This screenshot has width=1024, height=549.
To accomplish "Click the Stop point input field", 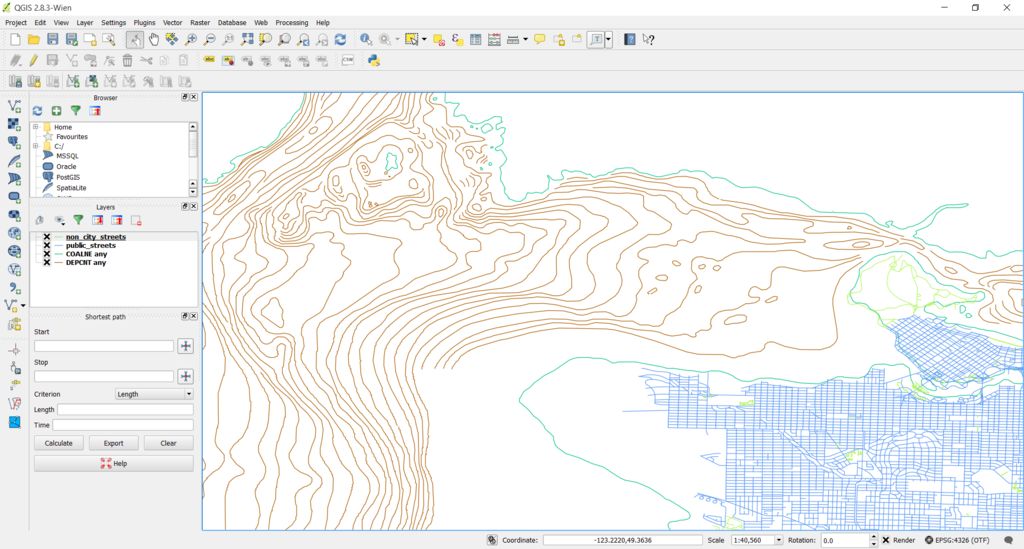I will click(104, 376).
